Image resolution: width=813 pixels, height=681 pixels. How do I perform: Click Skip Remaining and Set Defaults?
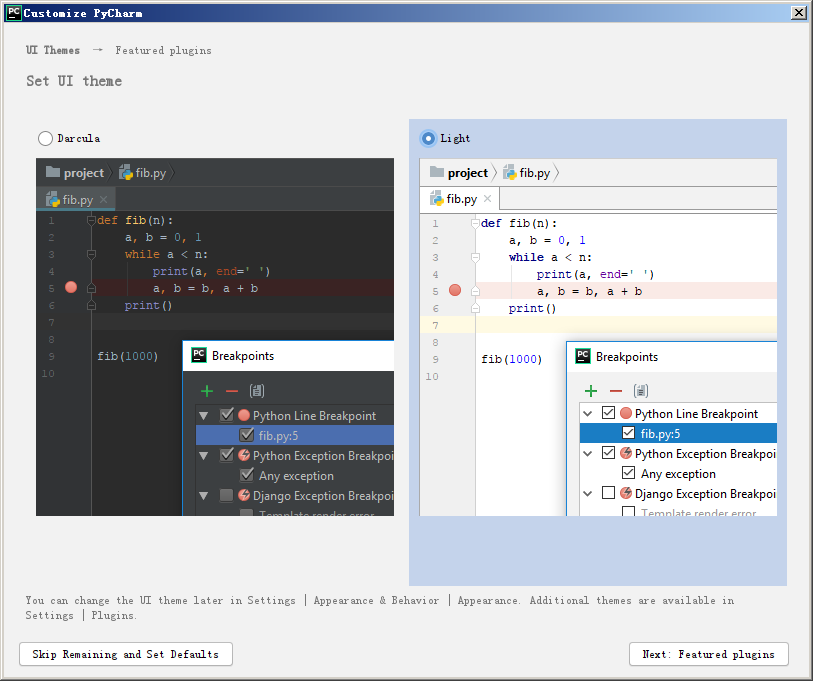tap(125, 654)
